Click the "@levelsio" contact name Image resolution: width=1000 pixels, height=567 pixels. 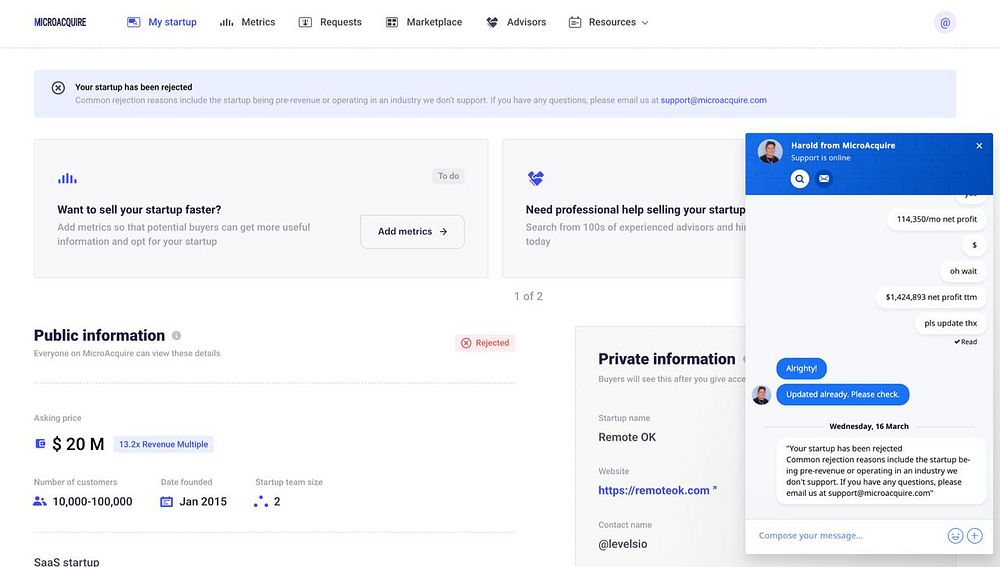[x=622, y=544]
